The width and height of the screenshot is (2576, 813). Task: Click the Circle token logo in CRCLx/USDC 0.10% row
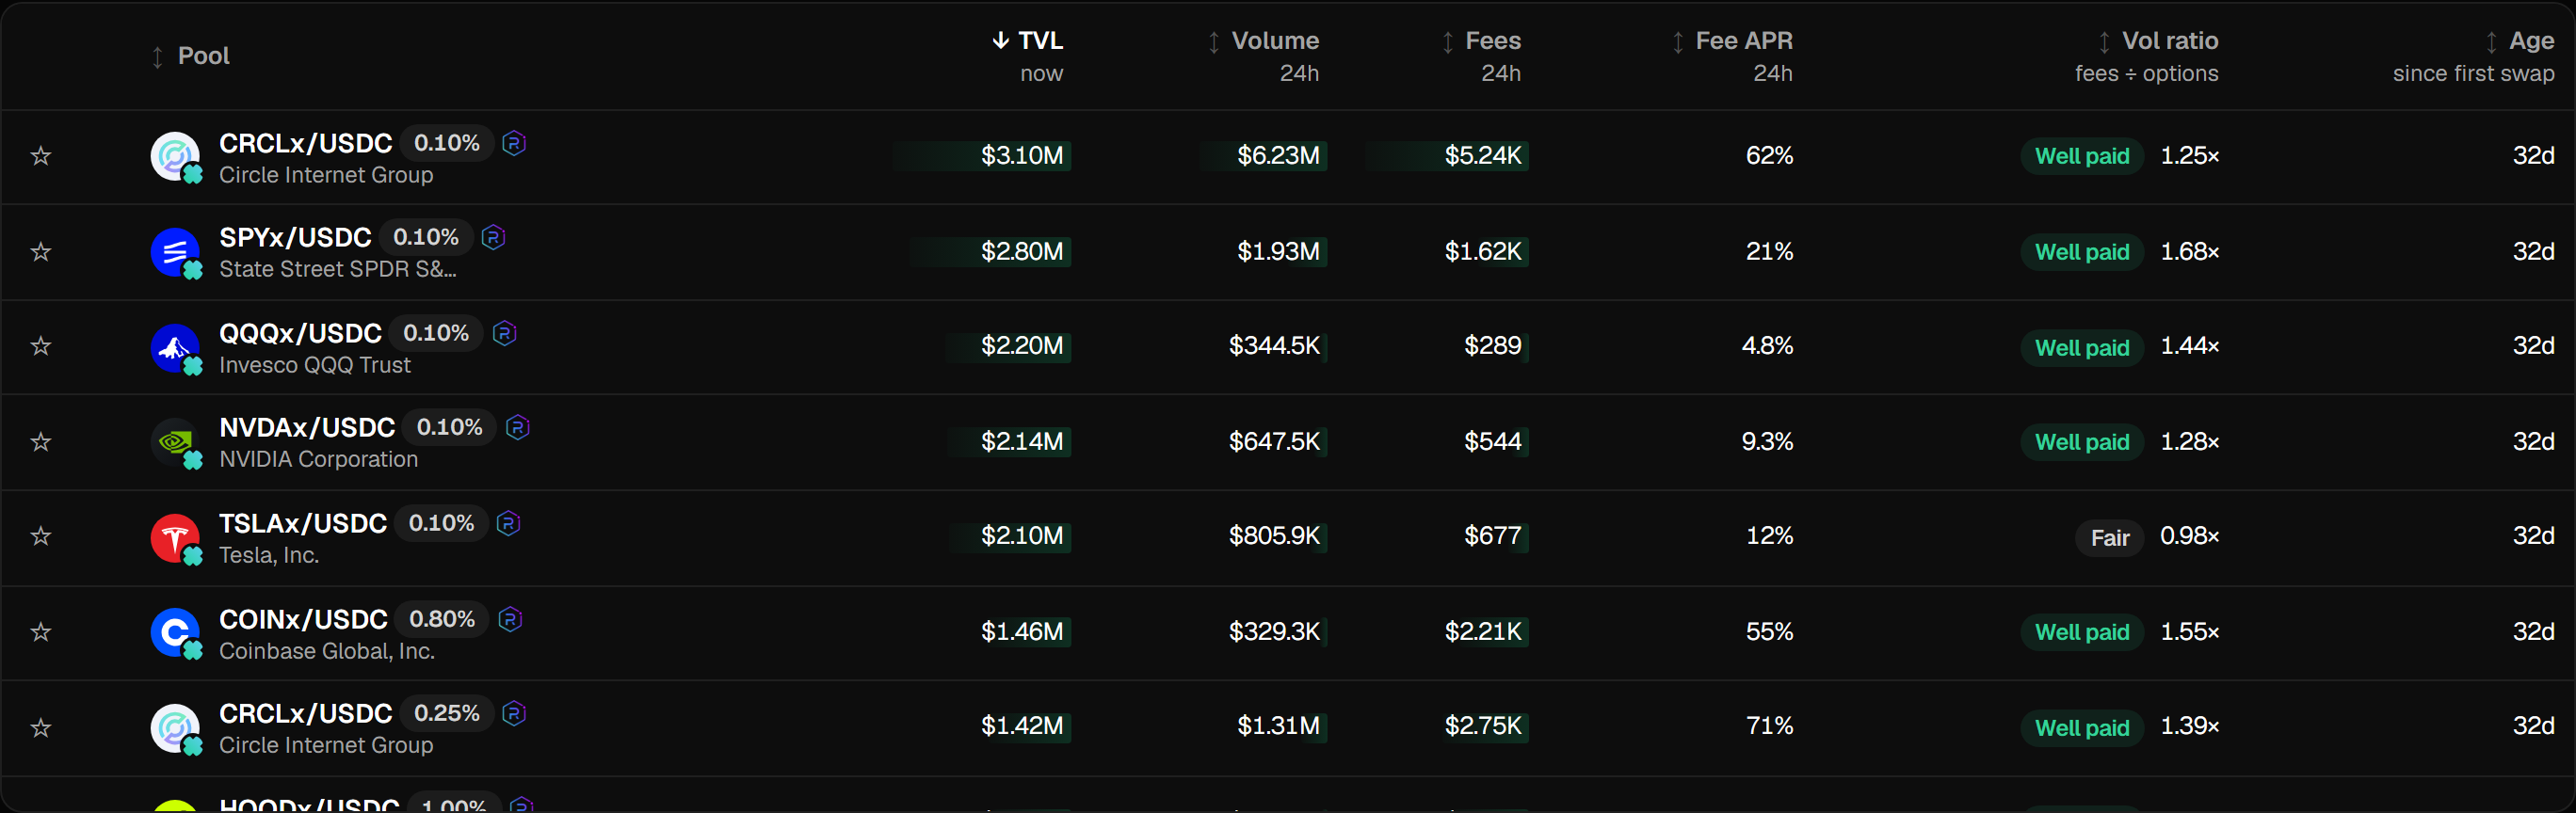click(x=175, y=156)
